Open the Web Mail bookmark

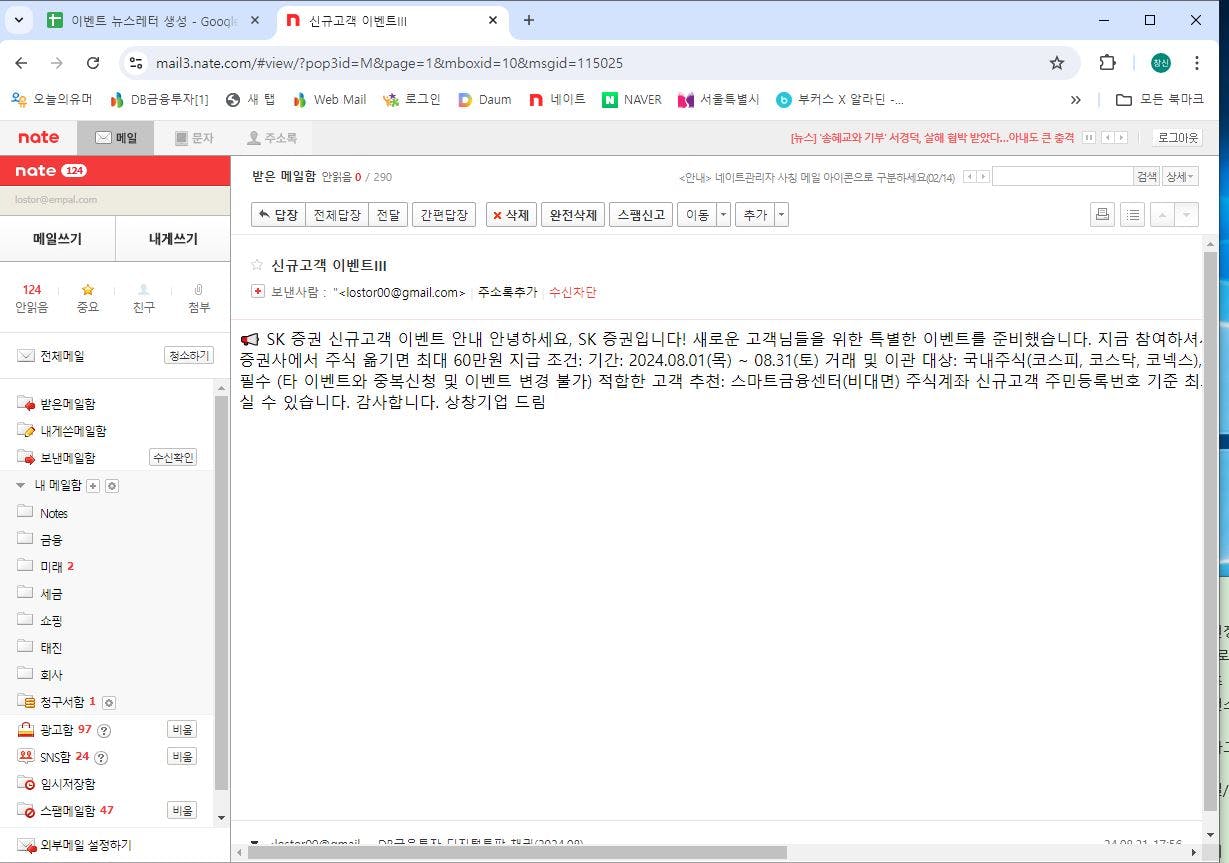(329, 99)
